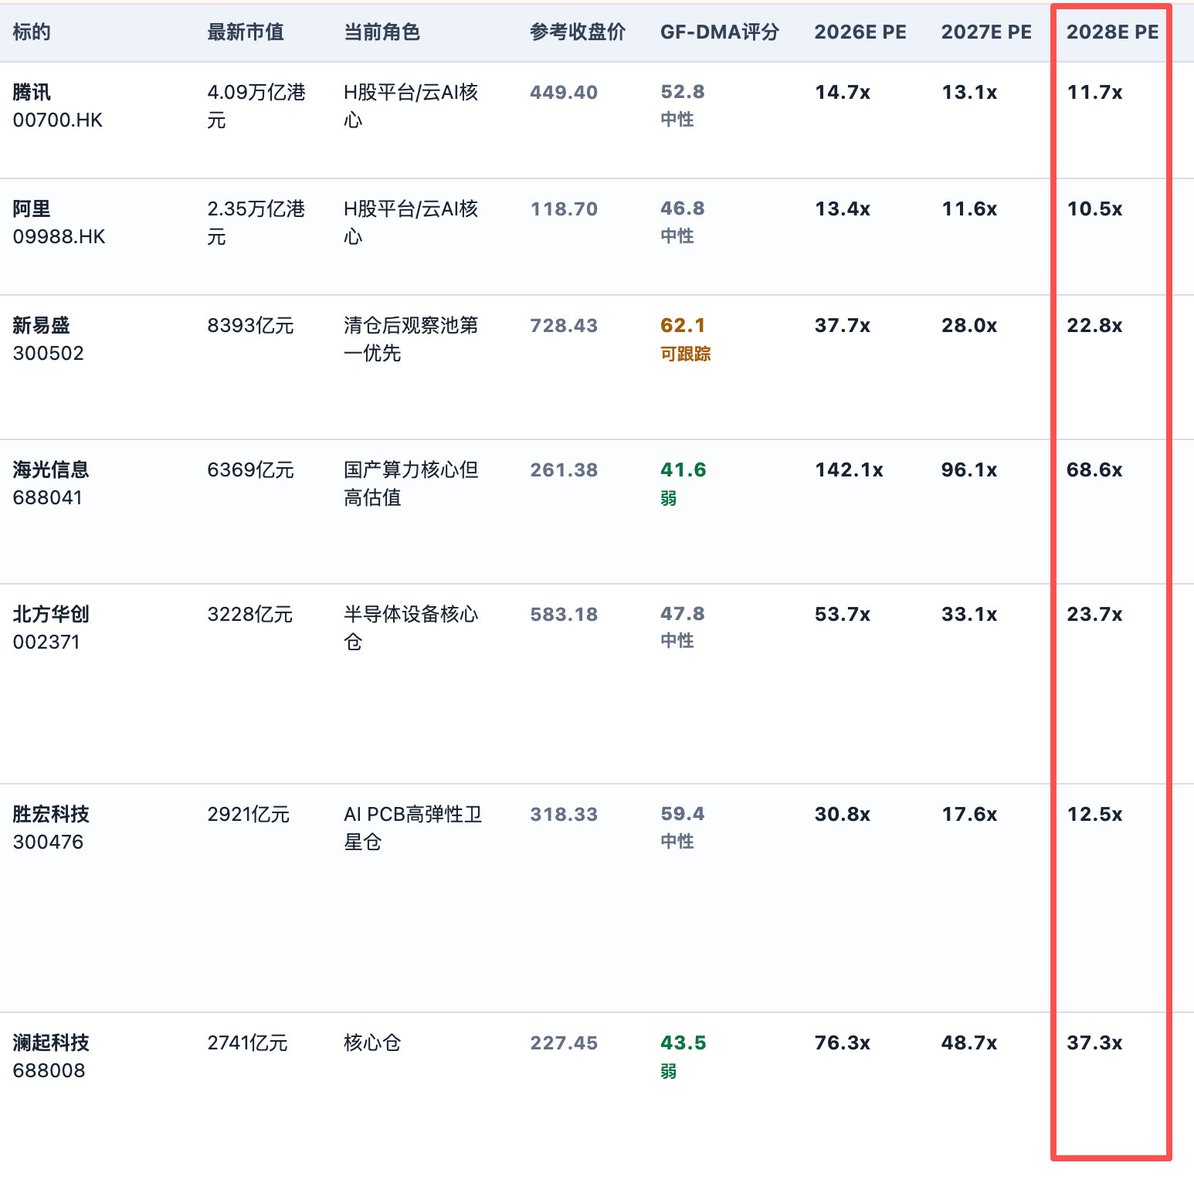Click closing price 728.43
The image size is (1194, 1200).
tap(564, 325)
